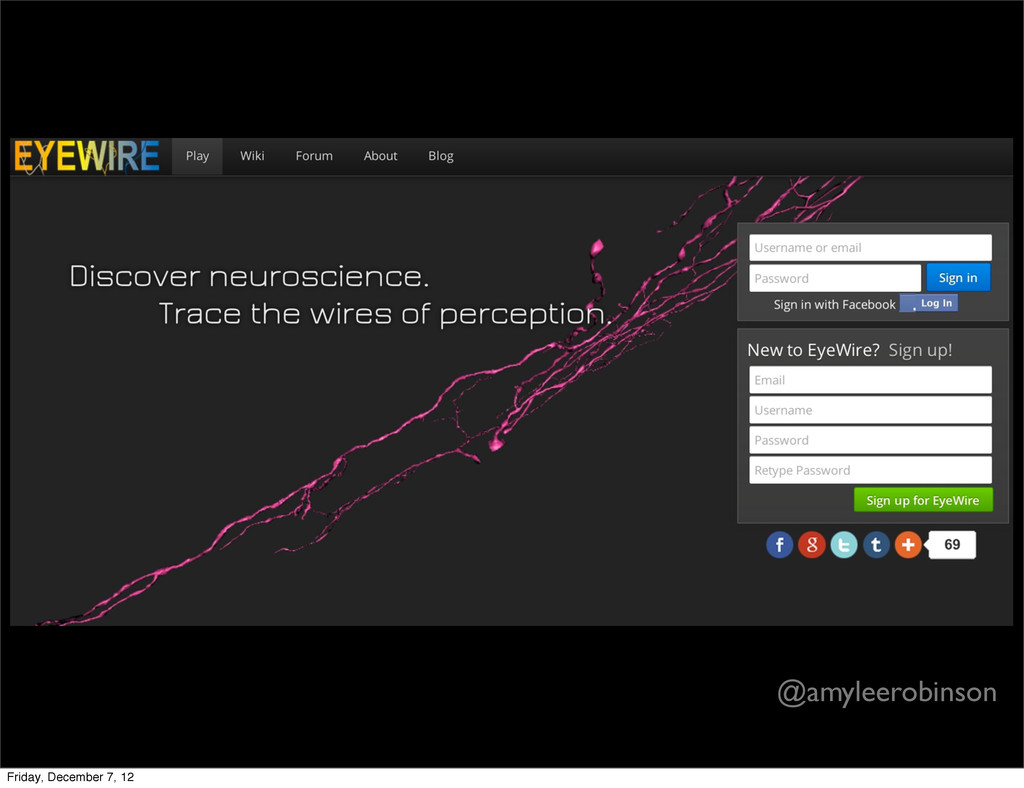Click the 'Sign up!' heading text

(920, 351)
